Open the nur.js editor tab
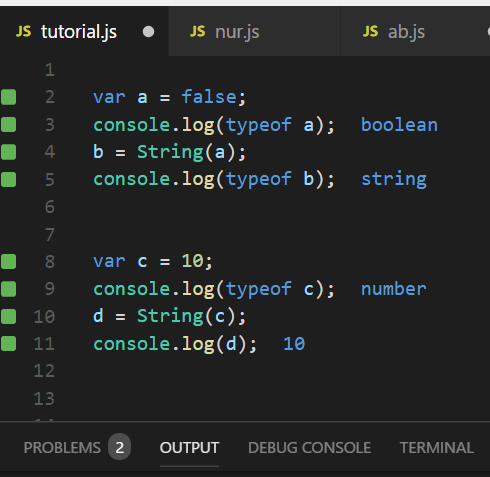This screenshot has width=490, height=477. coord(254,31)
